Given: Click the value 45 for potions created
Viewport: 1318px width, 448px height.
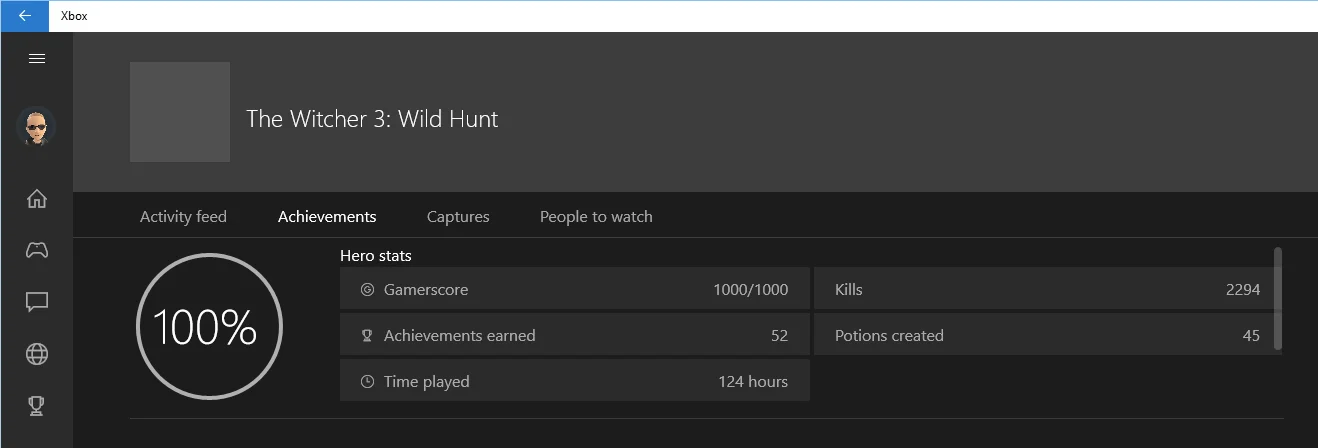Looking at the screenshot, I should click(1251, 336).
